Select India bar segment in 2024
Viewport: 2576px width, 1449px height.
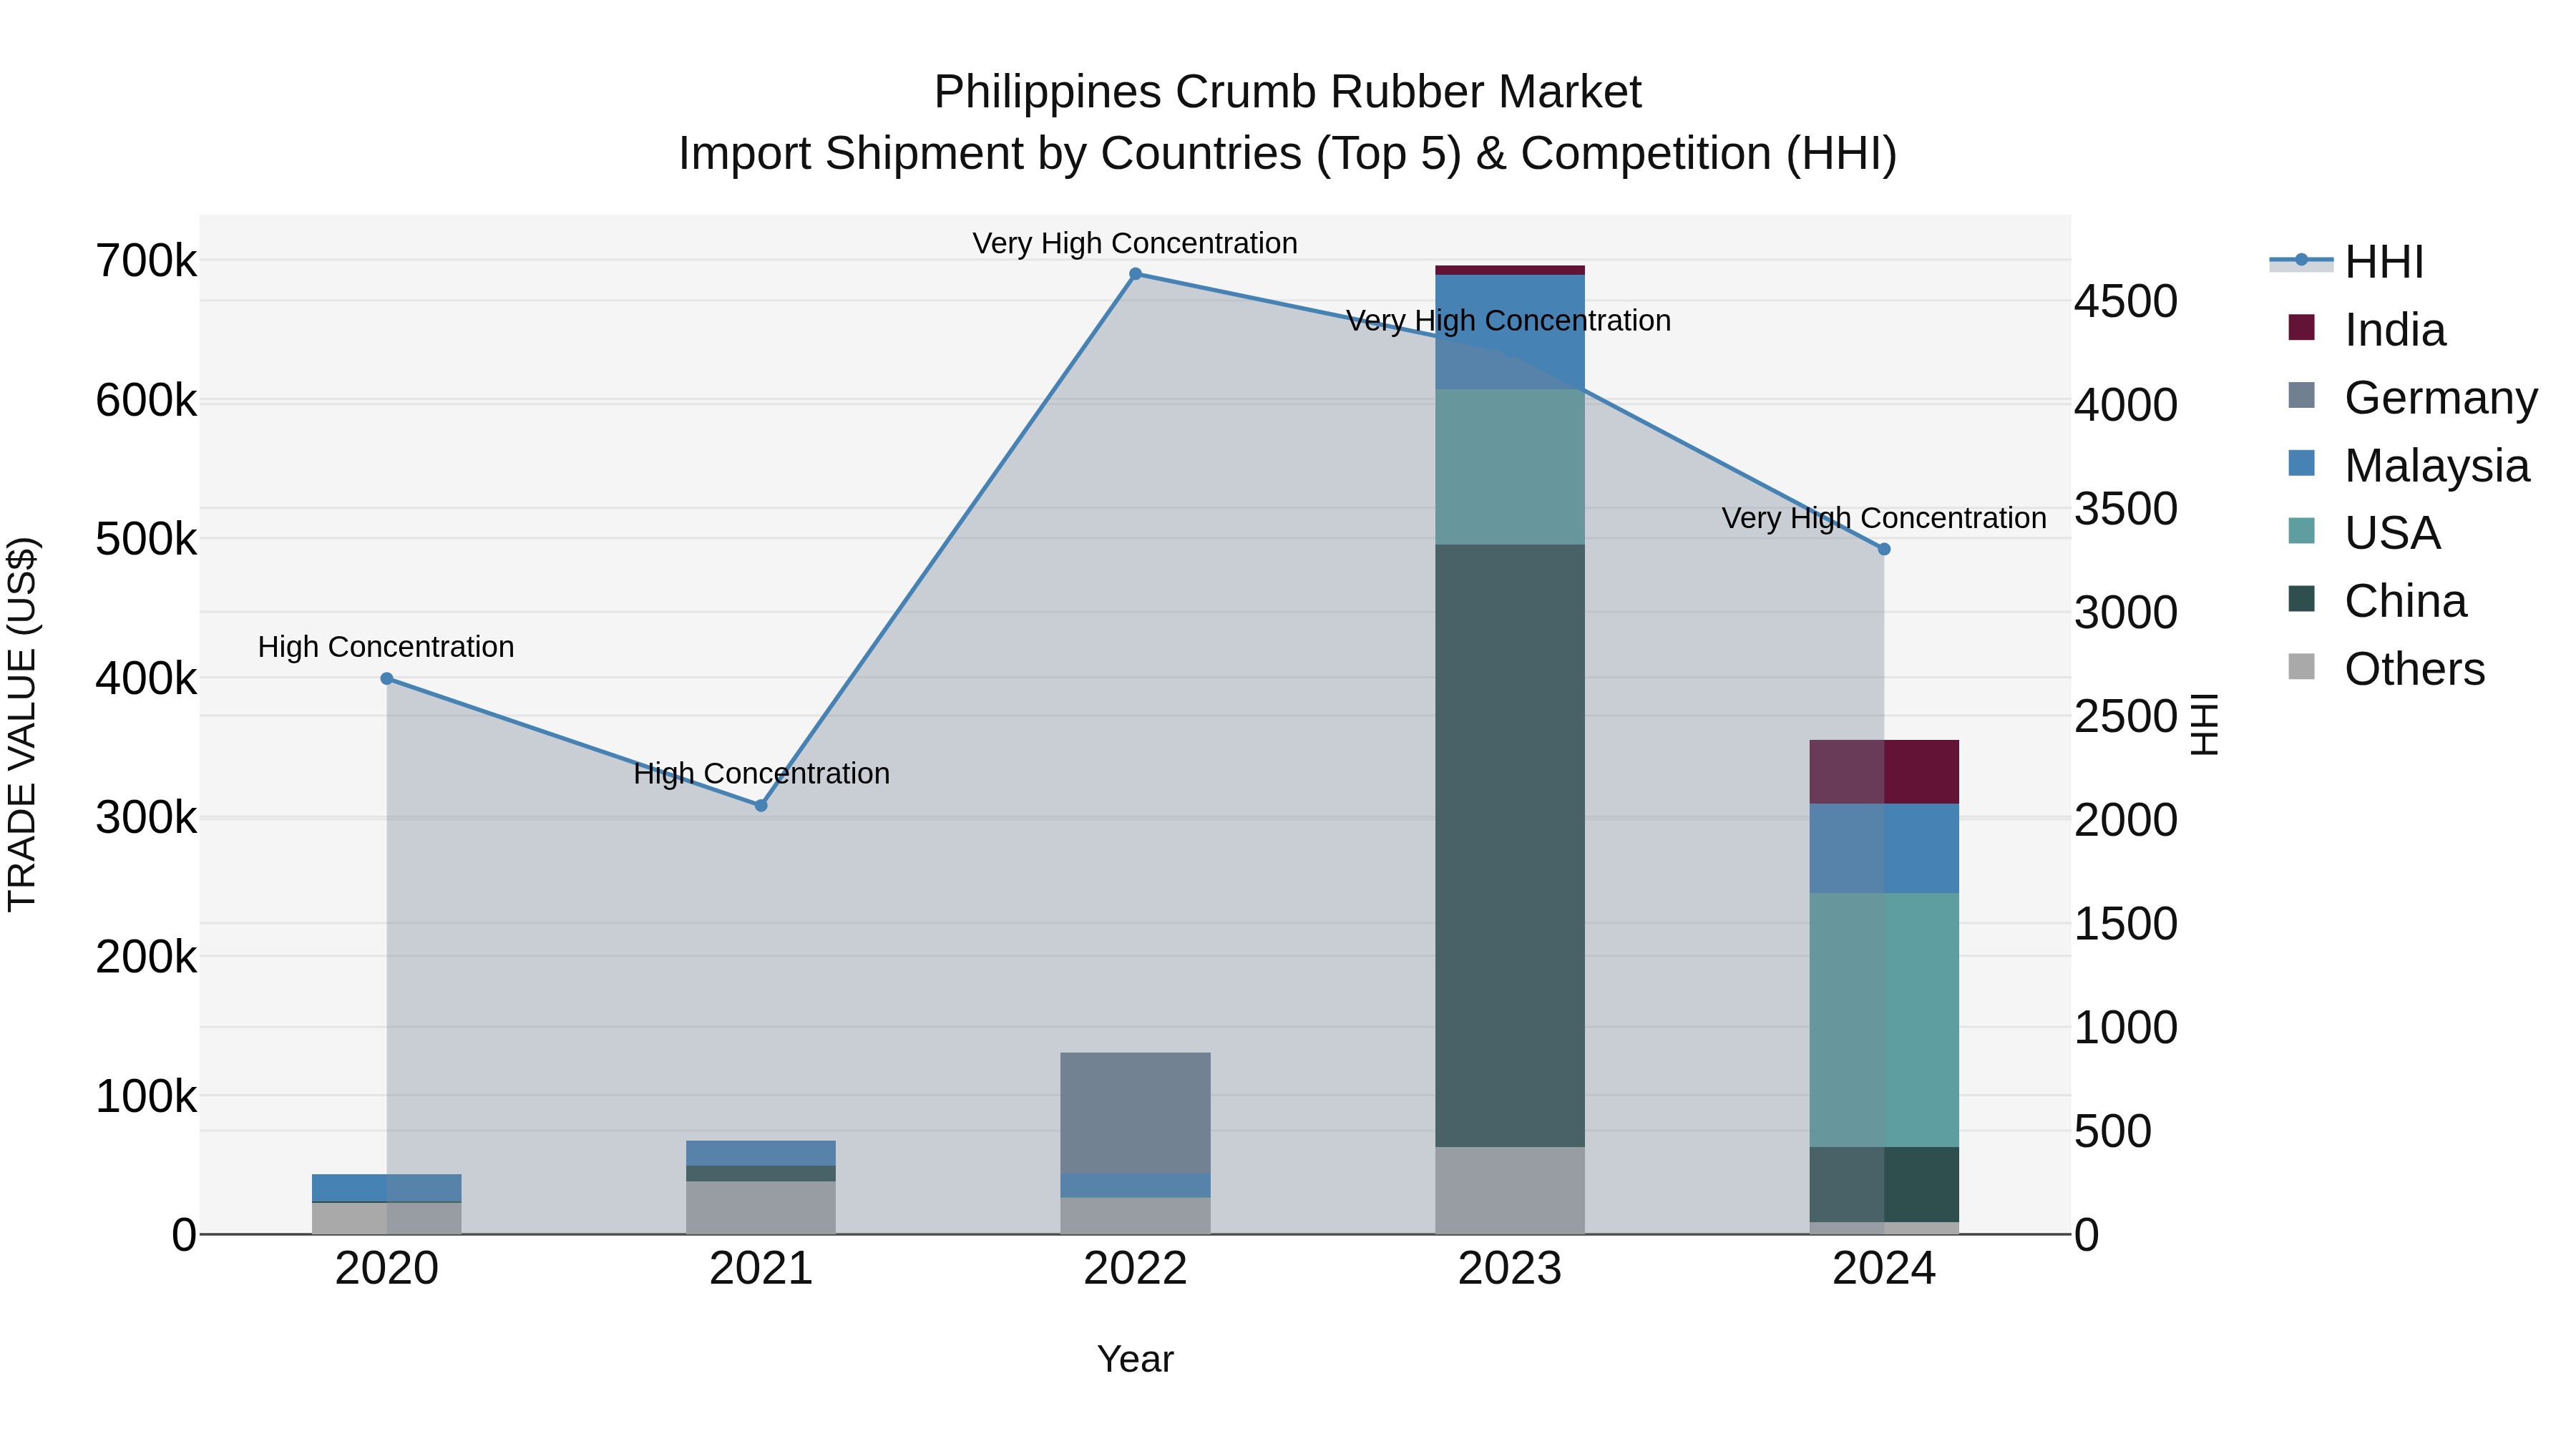pyautogui.click(x=1884, y=772)
